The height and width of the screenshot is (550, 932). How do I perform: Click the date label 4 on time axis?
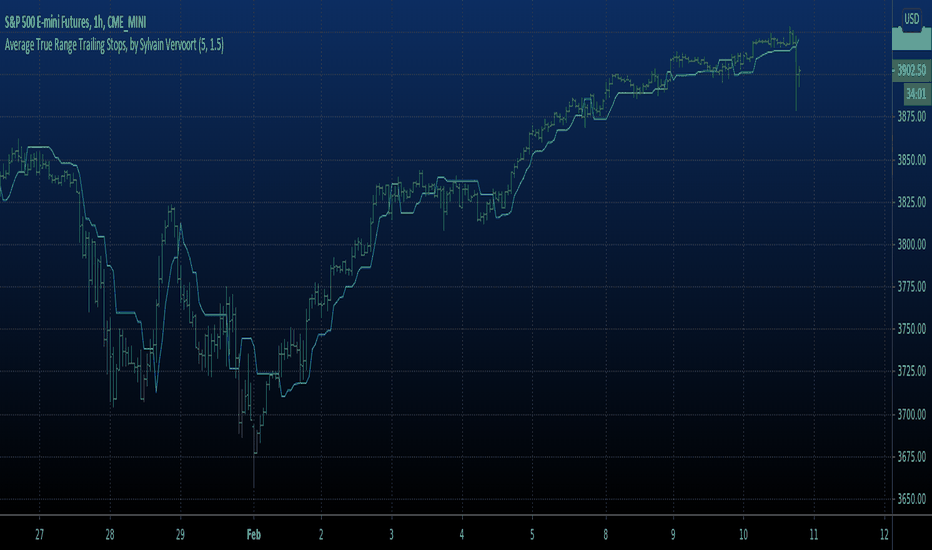point(462,534)
